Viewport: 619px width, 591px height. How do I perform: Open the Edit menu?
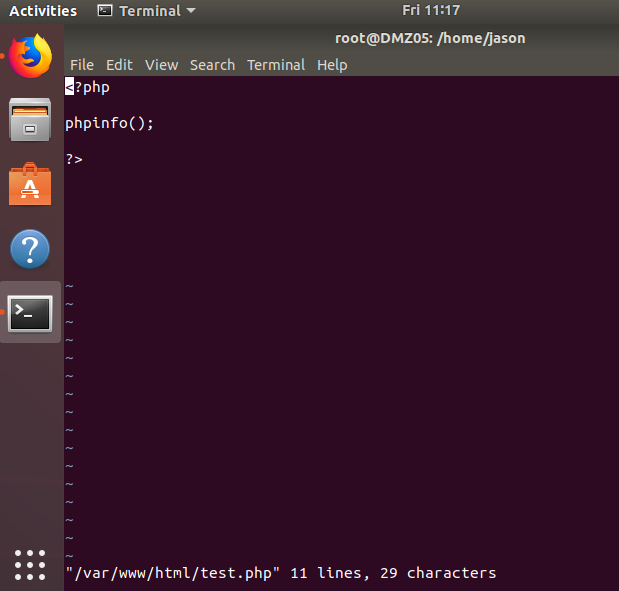[x=119, y=65]
